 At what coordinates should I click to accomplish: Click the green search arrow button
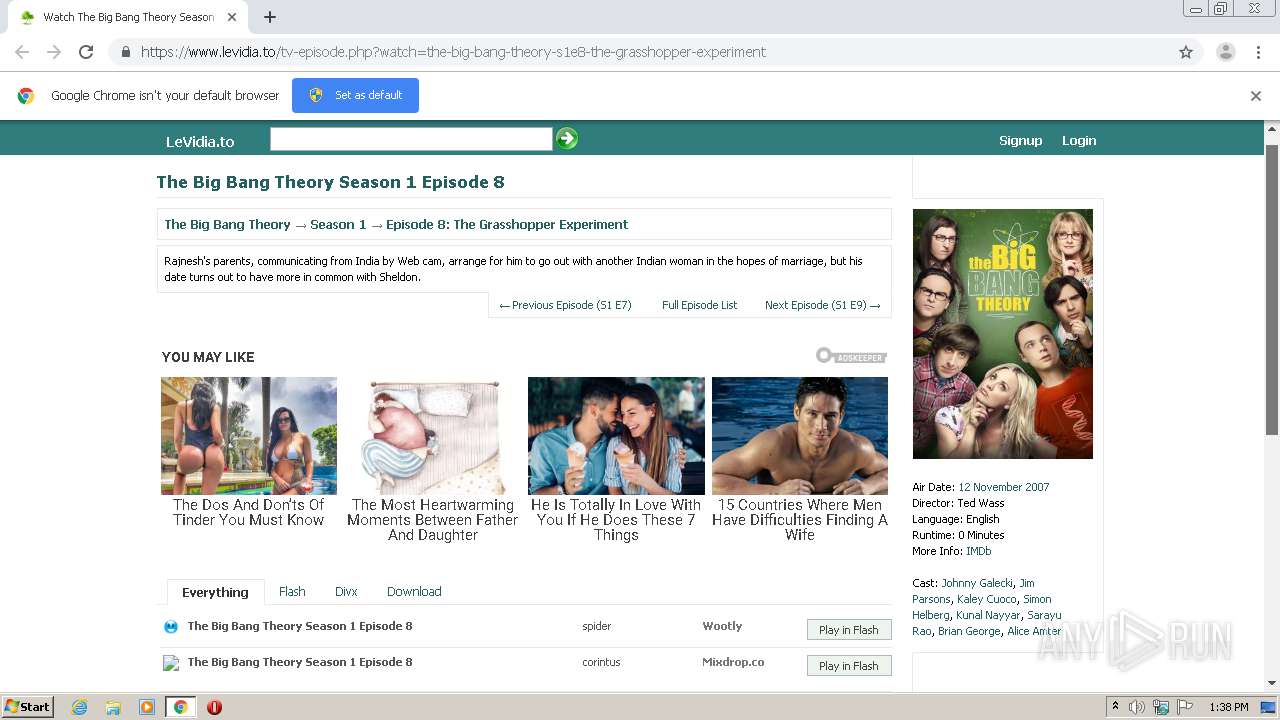[567, 139]
